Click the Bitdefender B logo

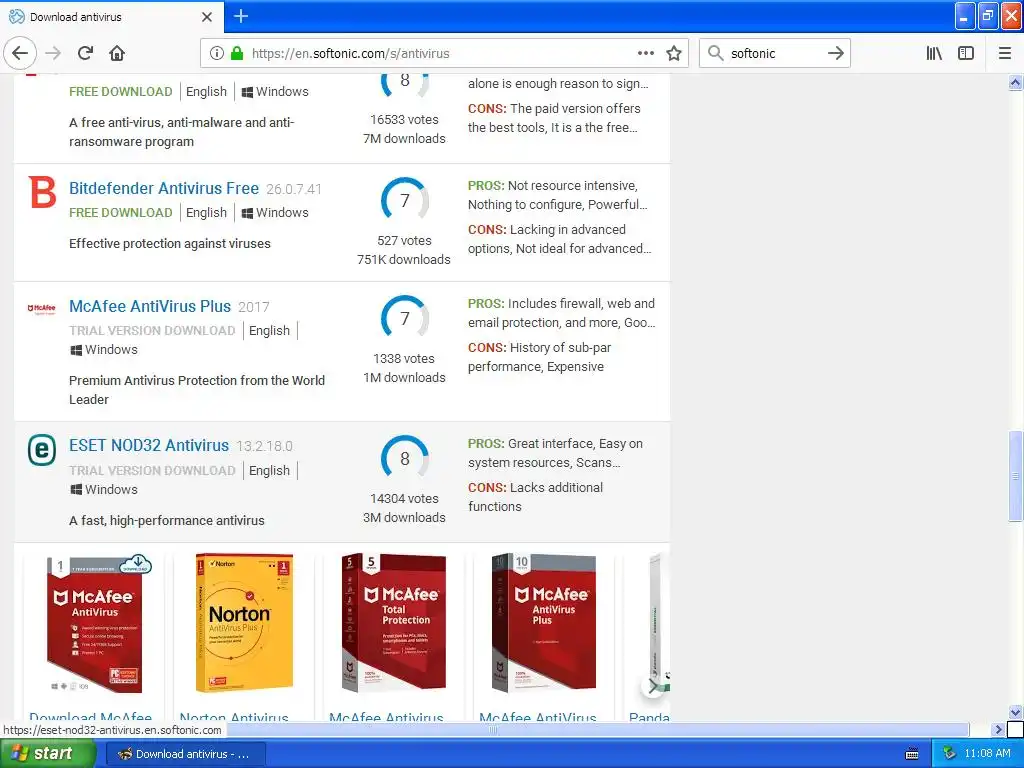pyautogui.click(x=42, y=193)
